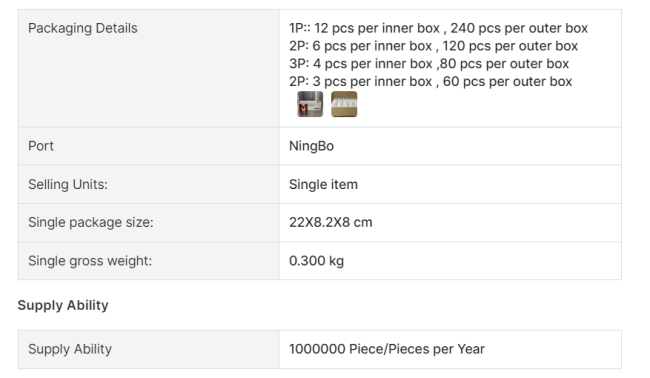The width and height of the screenshot is (650, 378).
Task: Click the Packaging Details row label
Action: 82,28
